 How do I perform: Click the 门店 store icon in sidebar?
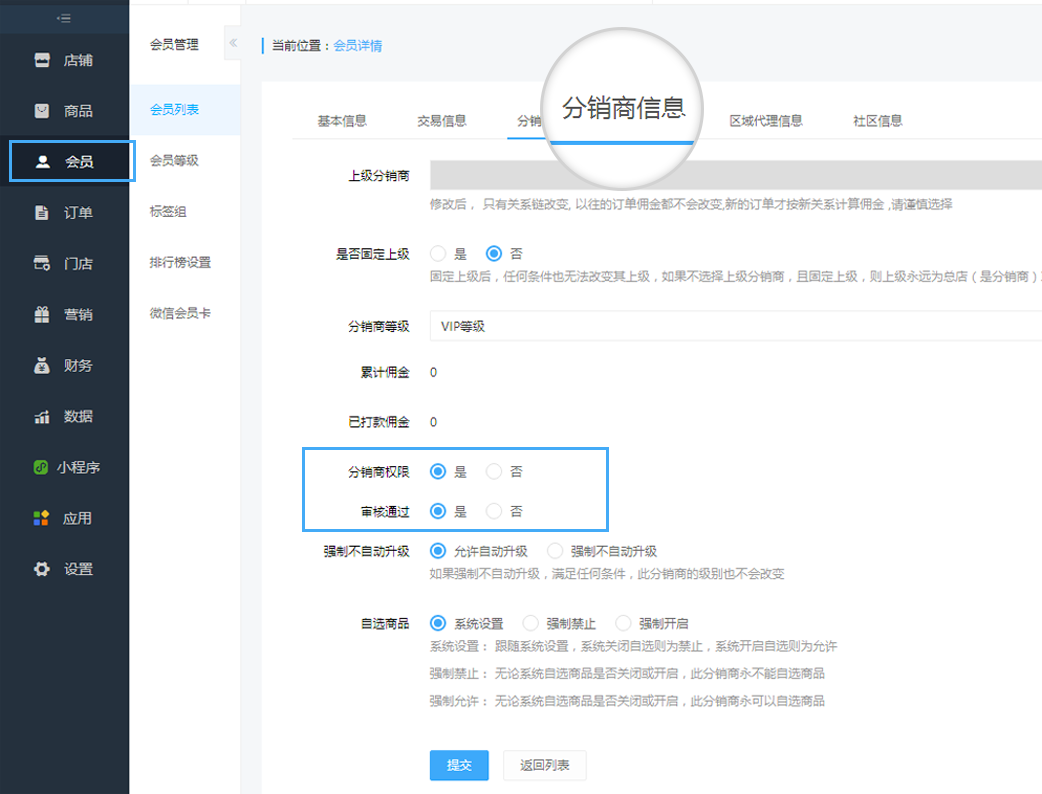pyautogui.click(x=42, y=263)
